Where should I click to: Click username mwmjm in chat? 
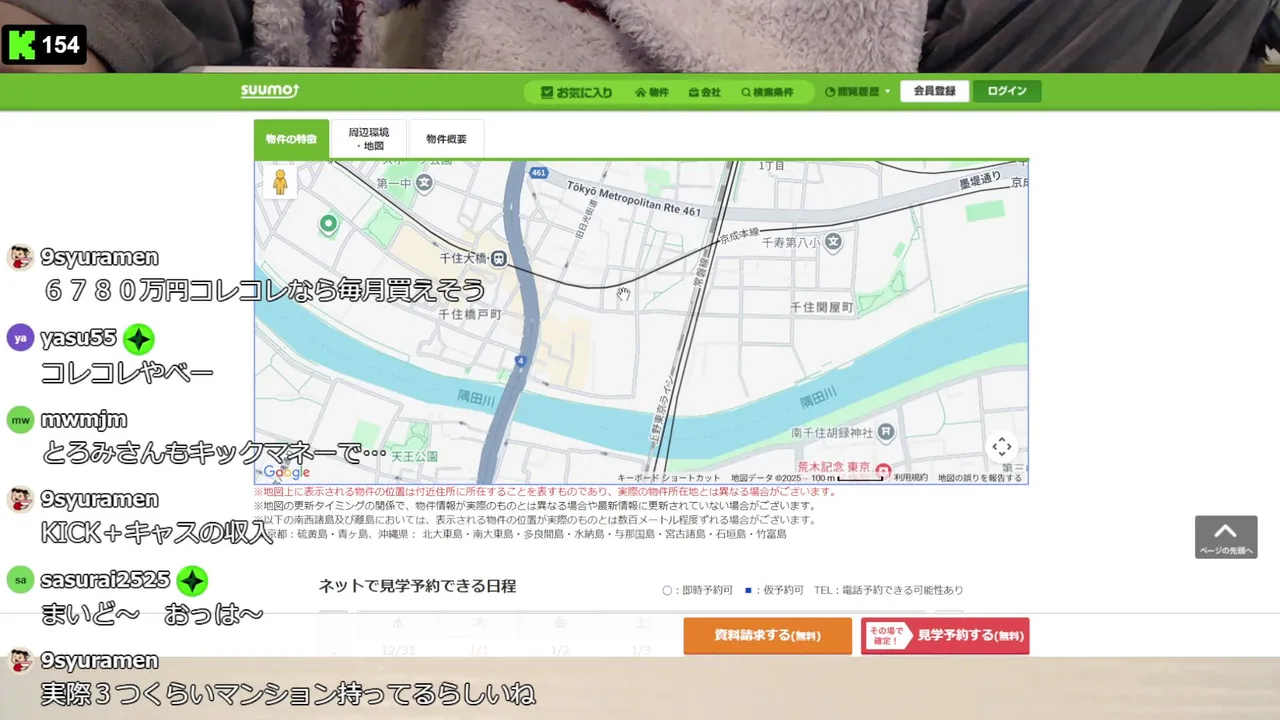84,420
